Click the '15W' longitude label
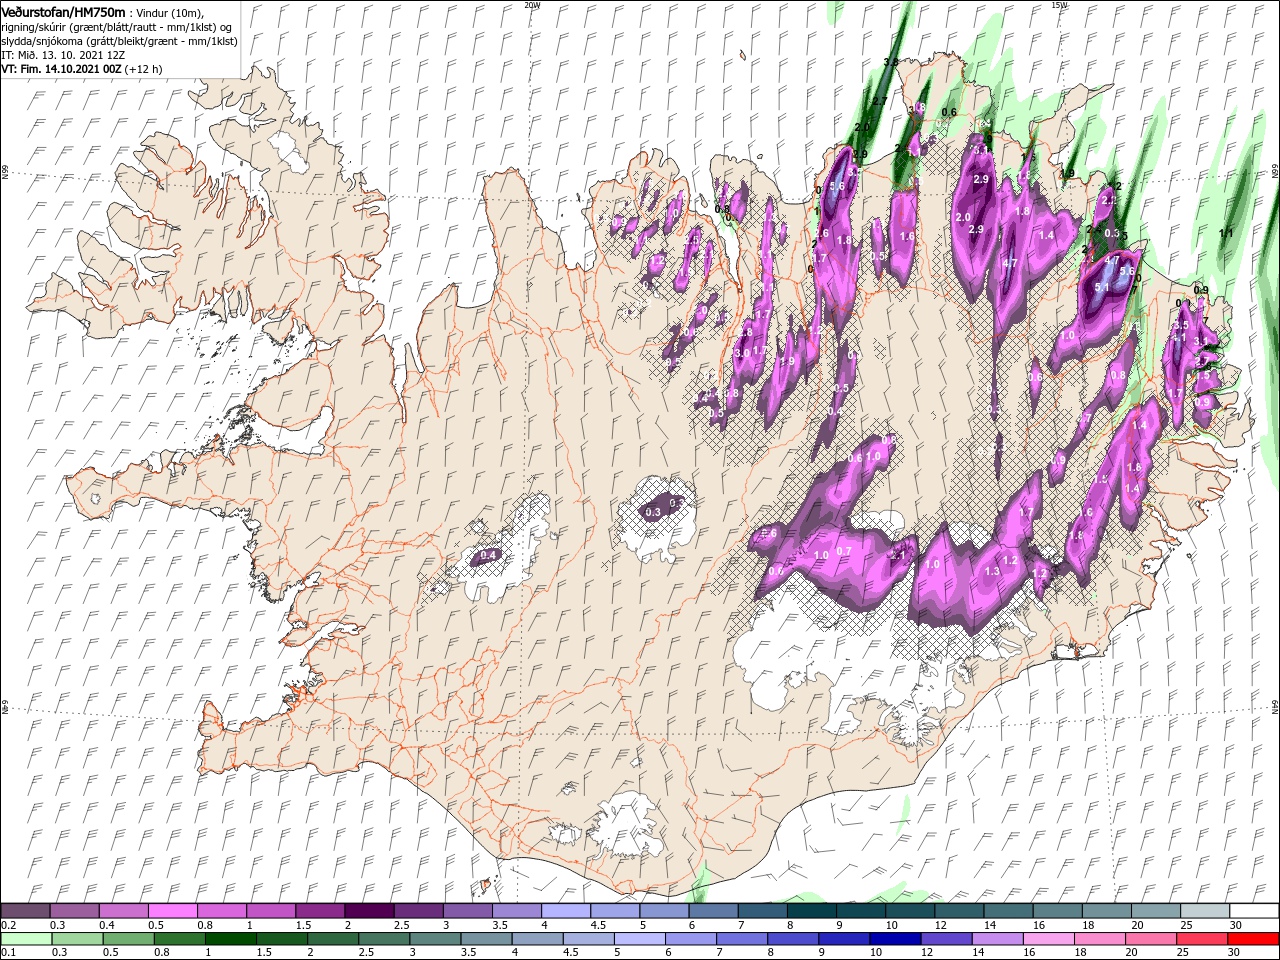This screenshot has width=1280, height=960. (x=1059, y=5)
